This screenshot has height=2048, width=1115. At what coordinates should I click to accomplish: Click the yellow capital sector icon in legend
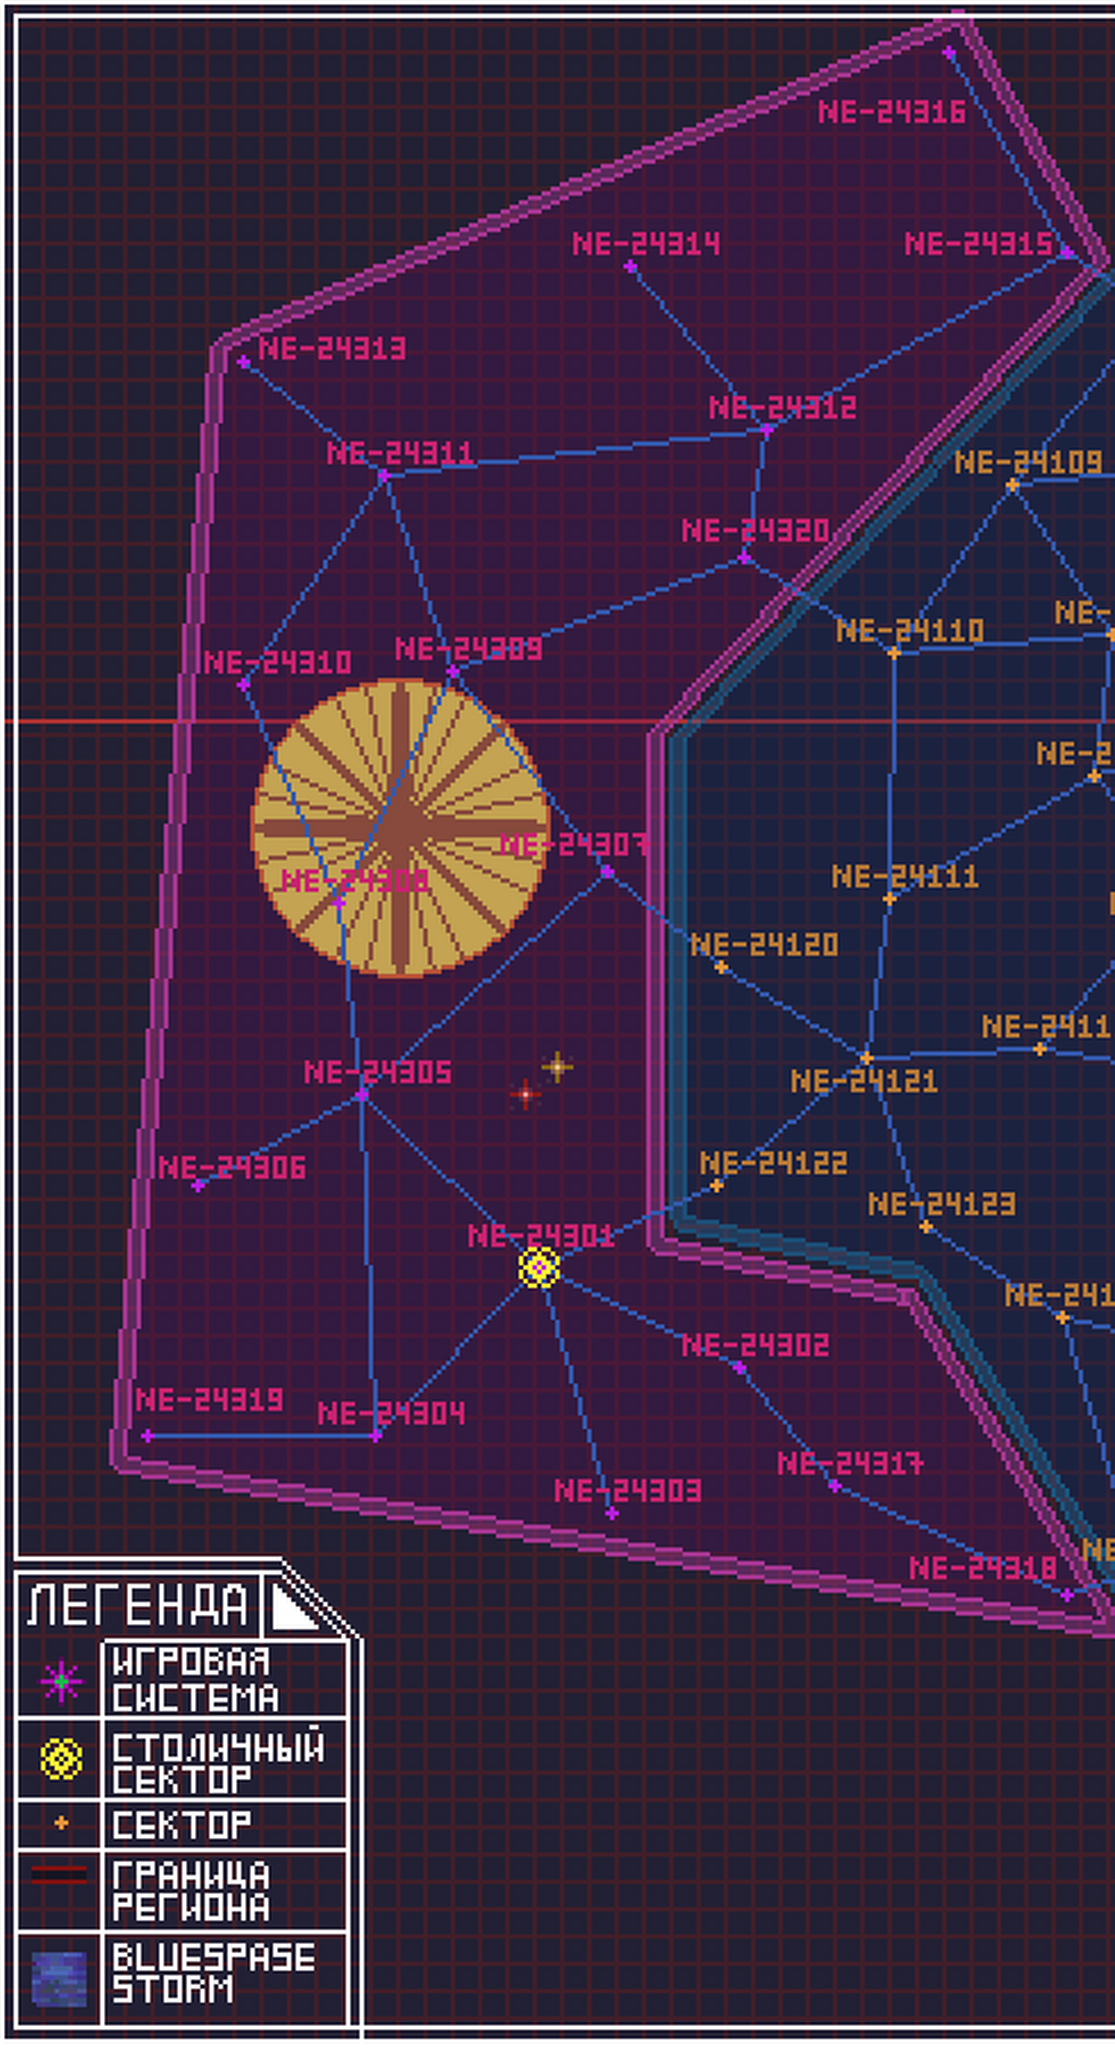point(61,1758)
